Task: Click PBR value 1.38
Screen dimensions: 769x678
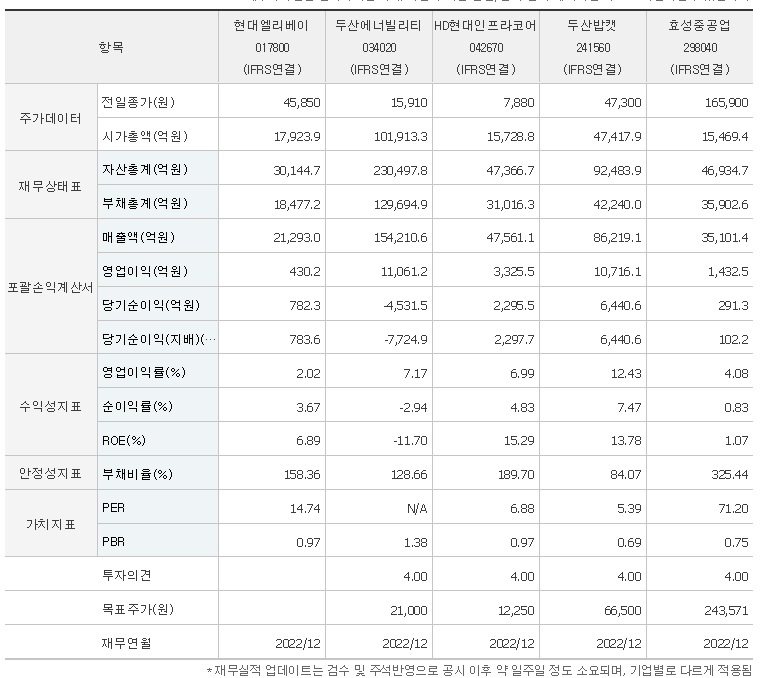Action: click(415, 543)
